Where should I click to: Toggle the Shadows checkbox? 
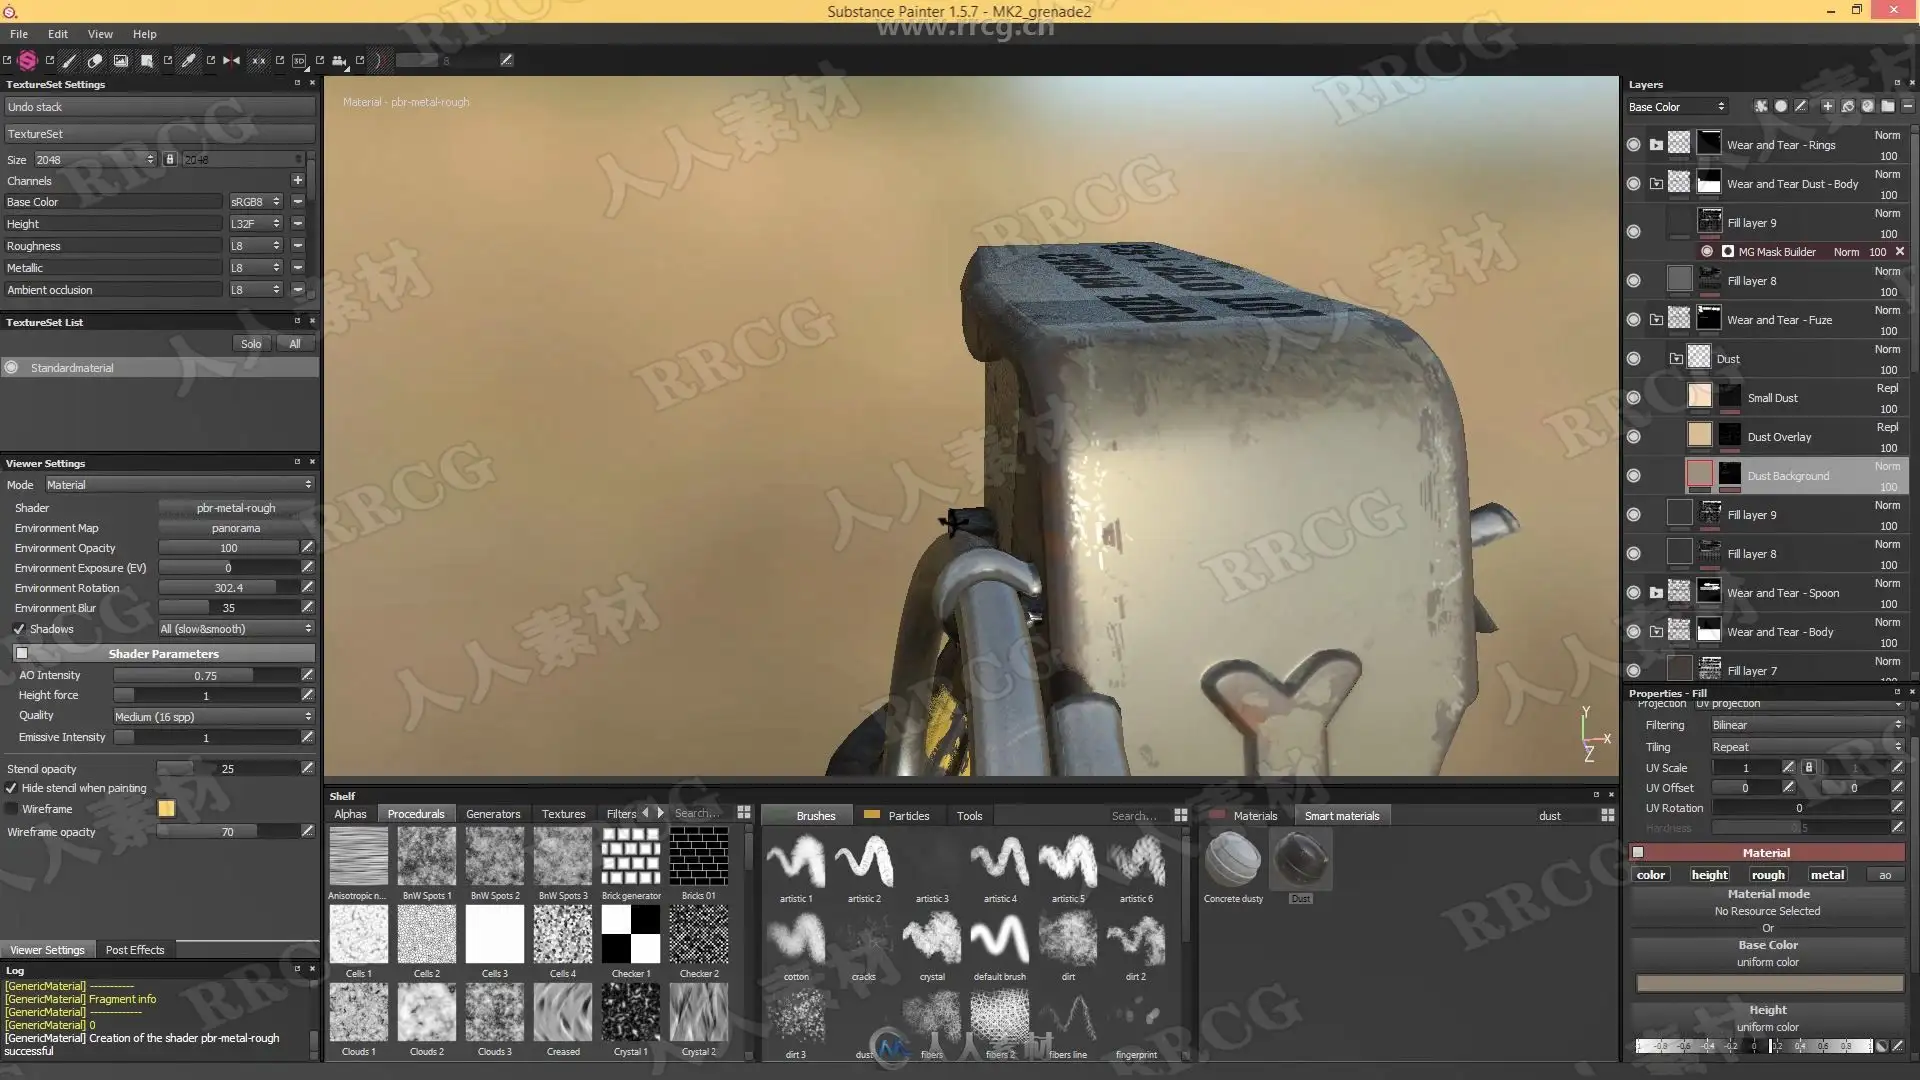[x=19, y=629]
